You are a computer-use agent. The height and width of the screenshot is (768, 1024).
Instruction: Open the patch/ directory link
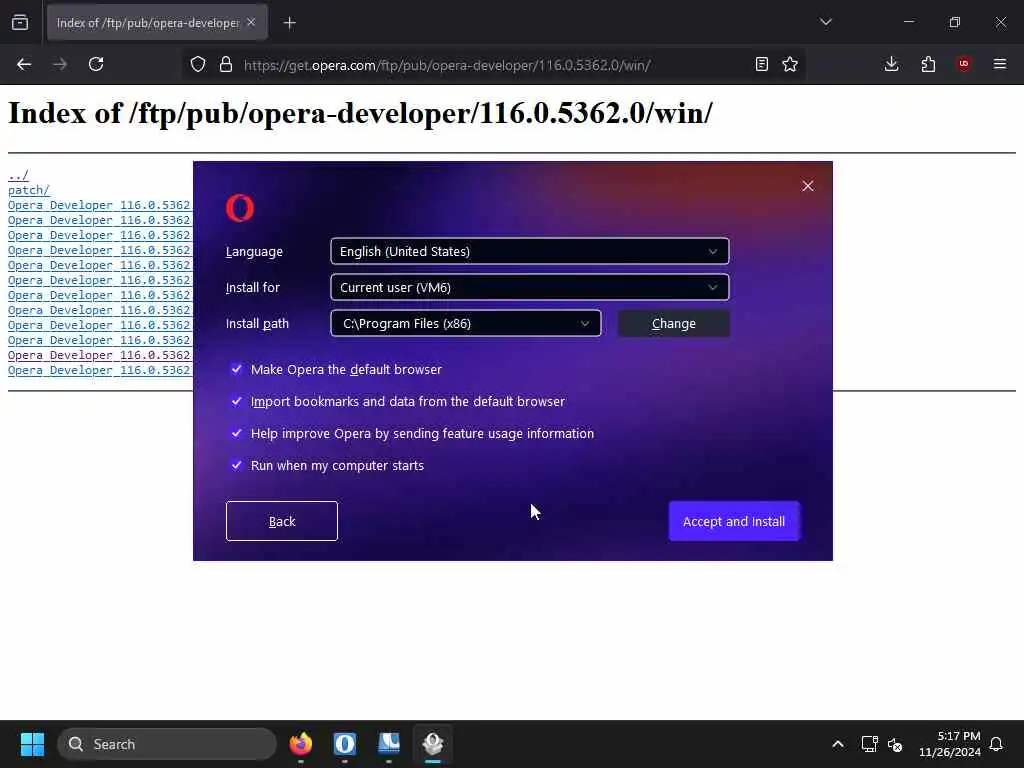click(x=29, y=190)
